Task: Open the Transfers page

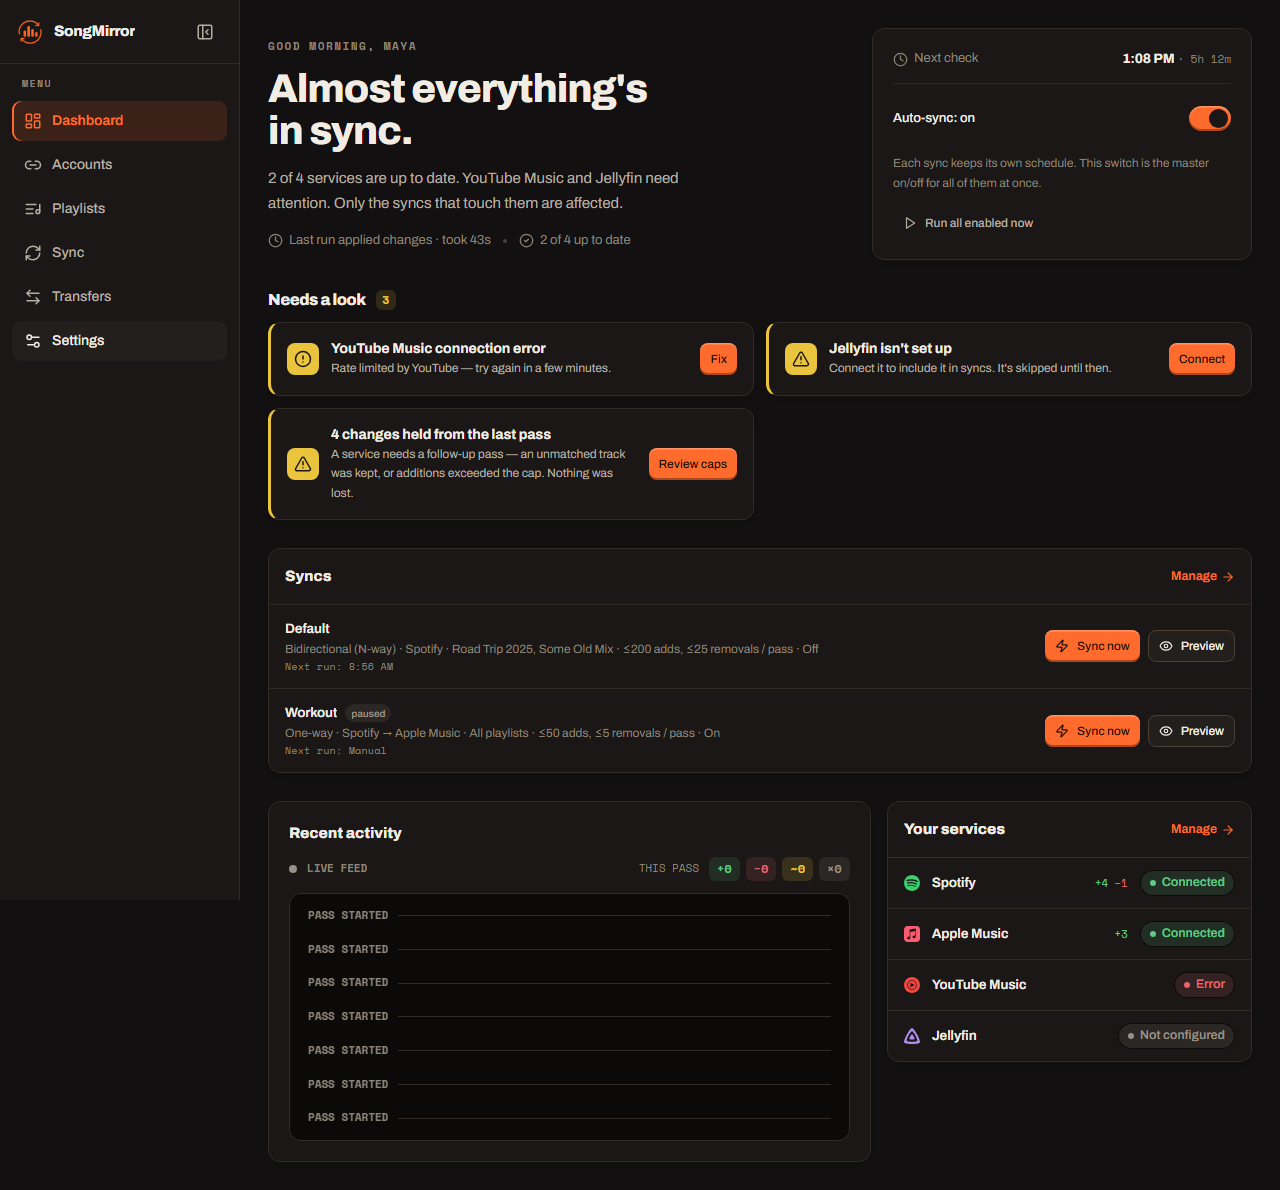Action: (119, 297)
